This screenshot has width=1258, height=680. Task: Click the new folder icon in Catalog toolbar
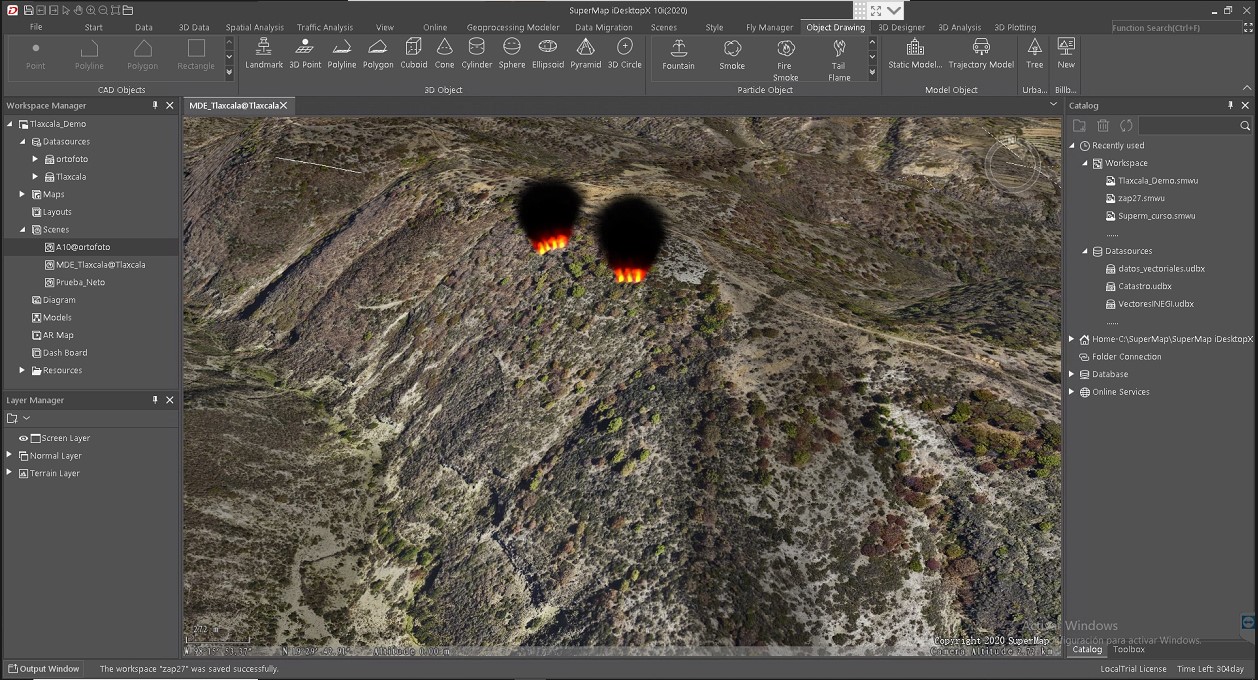click(1079, 125)
